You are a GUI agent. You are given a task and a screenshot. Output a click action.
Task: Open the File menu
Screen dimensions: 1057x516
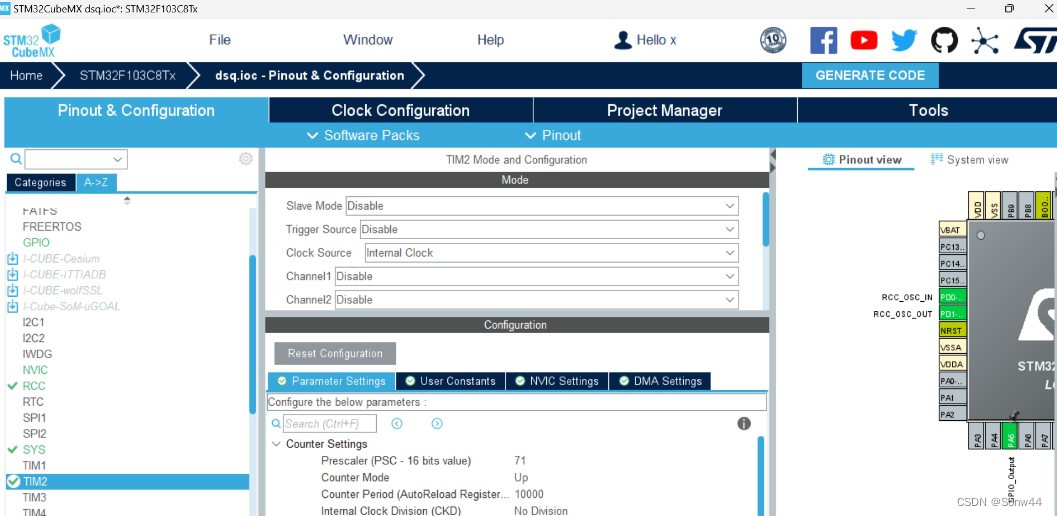pos(220,40)
